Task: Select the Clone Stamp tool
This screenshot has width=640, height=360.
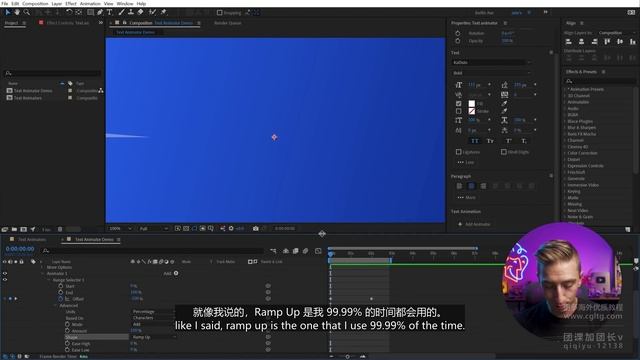Action: pyautogui.click(x=131, y=13)
